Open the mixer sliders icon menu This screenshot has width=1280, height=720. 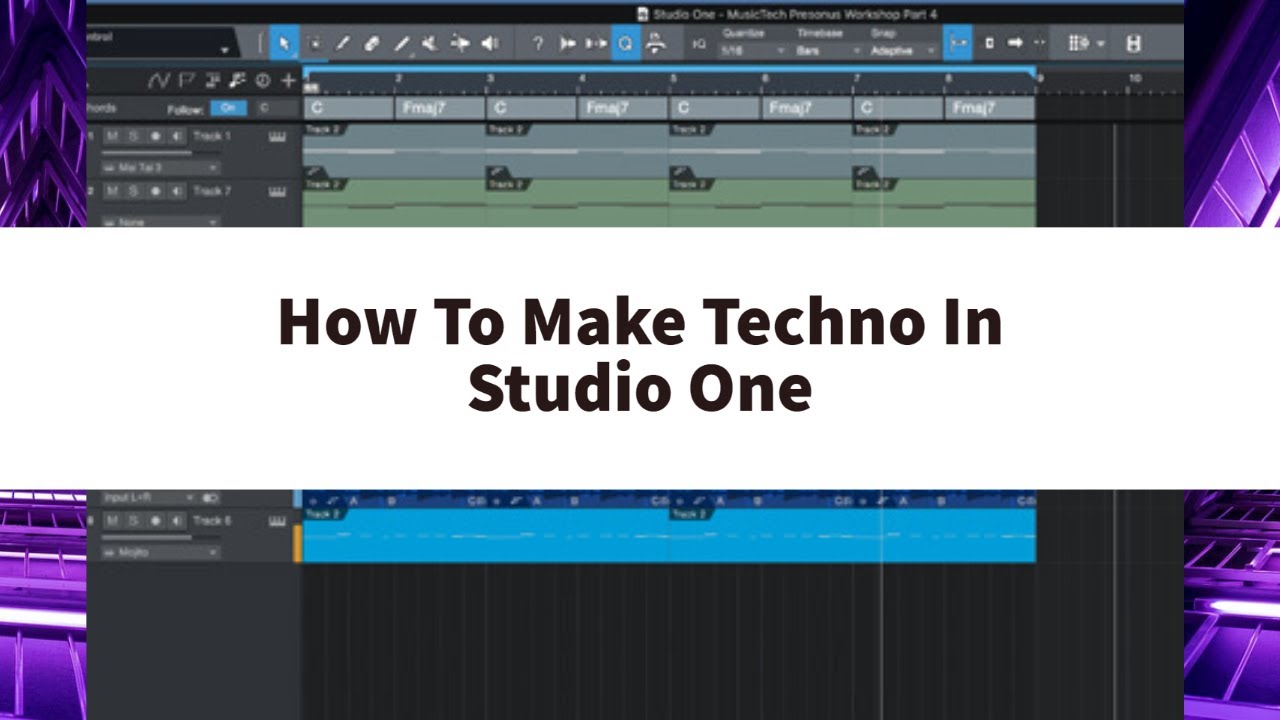pyautogui.click(x=1078, y=43)
